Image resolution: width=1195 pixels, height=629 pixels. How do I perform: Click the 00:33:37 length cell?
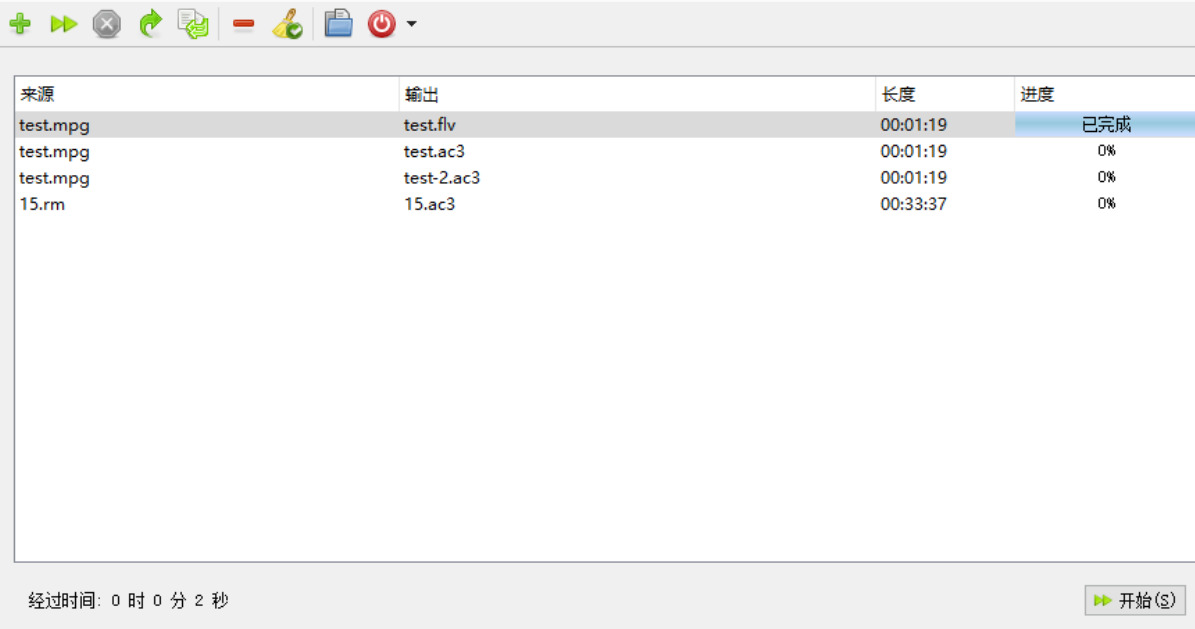pos(913,204)
